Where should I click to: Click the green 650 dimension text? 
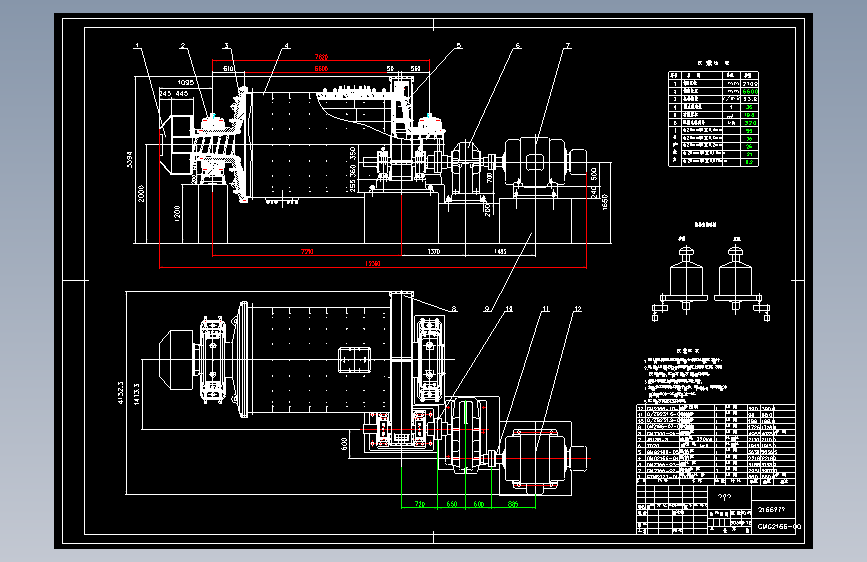452,504
